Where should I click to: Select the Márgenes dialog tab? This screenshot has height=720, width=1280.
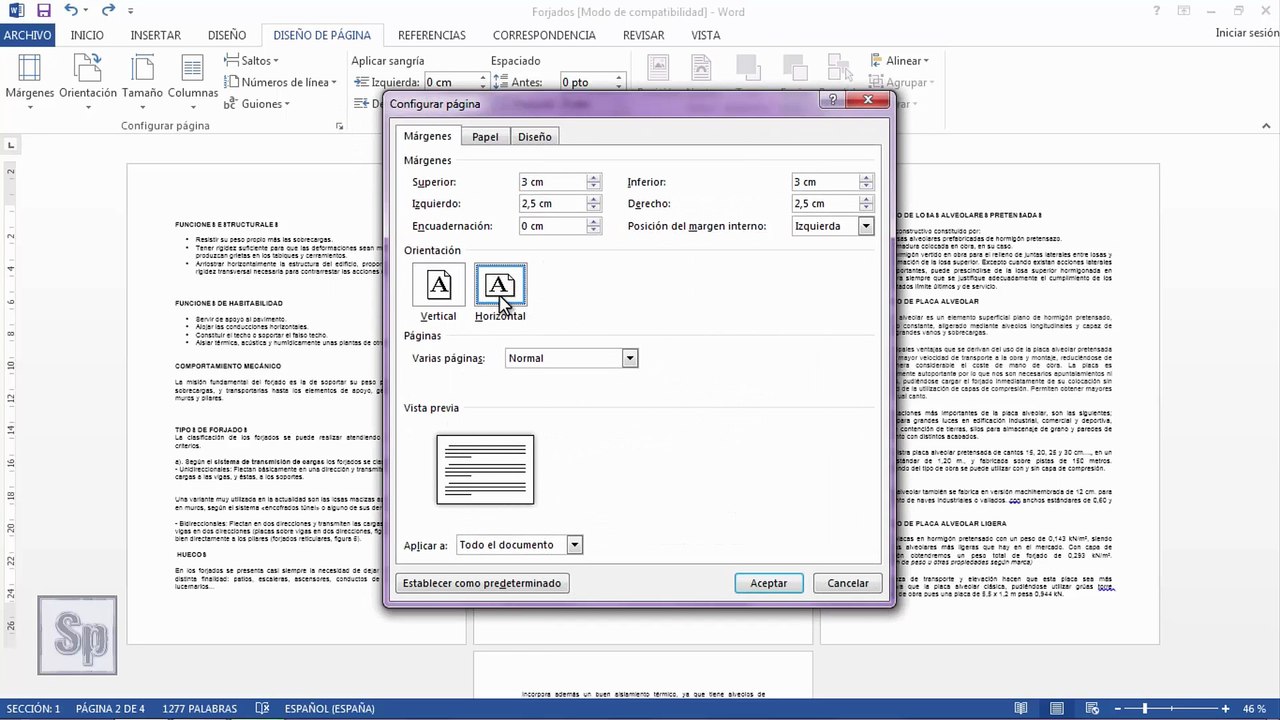428,136
